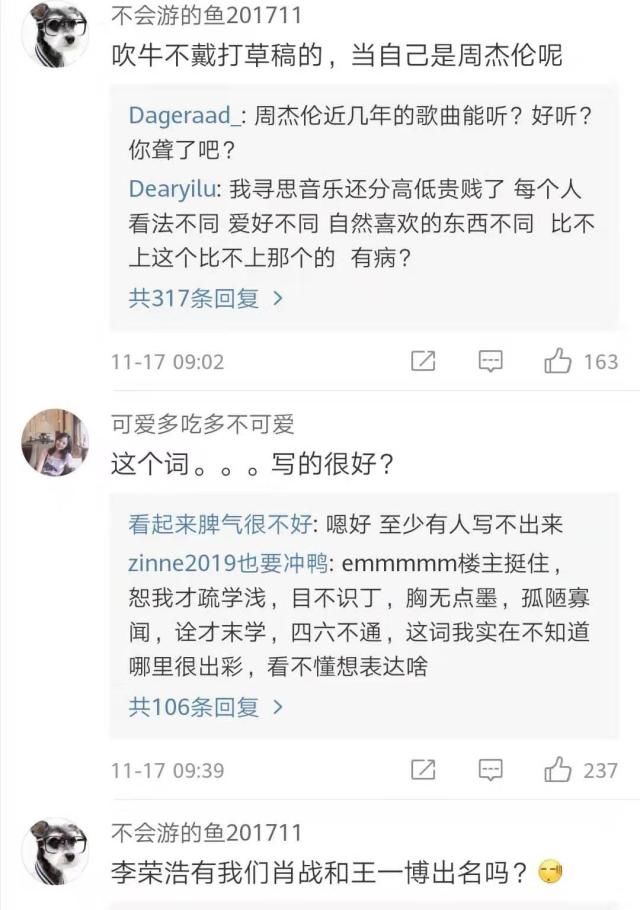
Task: Open the top 不会游的鱼201711 username
Action: 206,17
